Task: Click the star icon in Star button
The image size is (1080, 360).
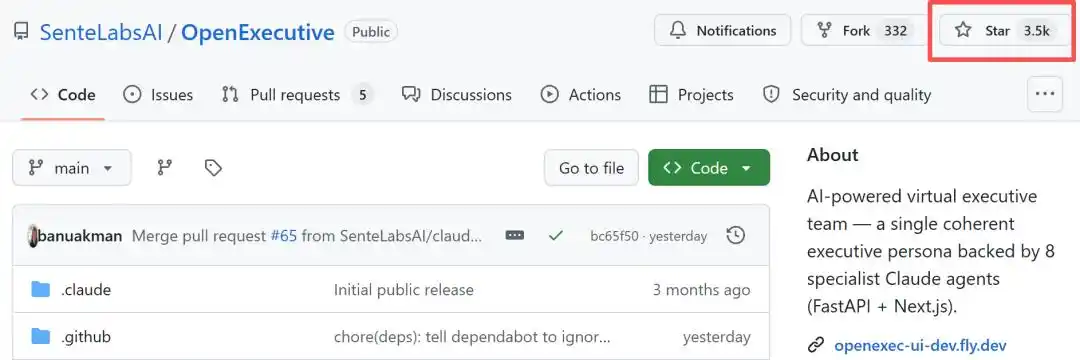Action: (963, 30)
